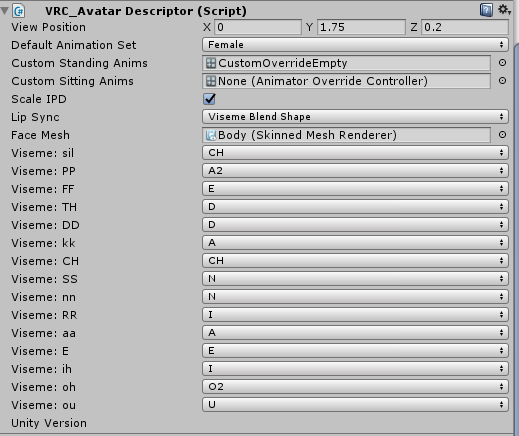
Task: Open the Viseme: RR dropdown
Action: [x=355, y=315]
